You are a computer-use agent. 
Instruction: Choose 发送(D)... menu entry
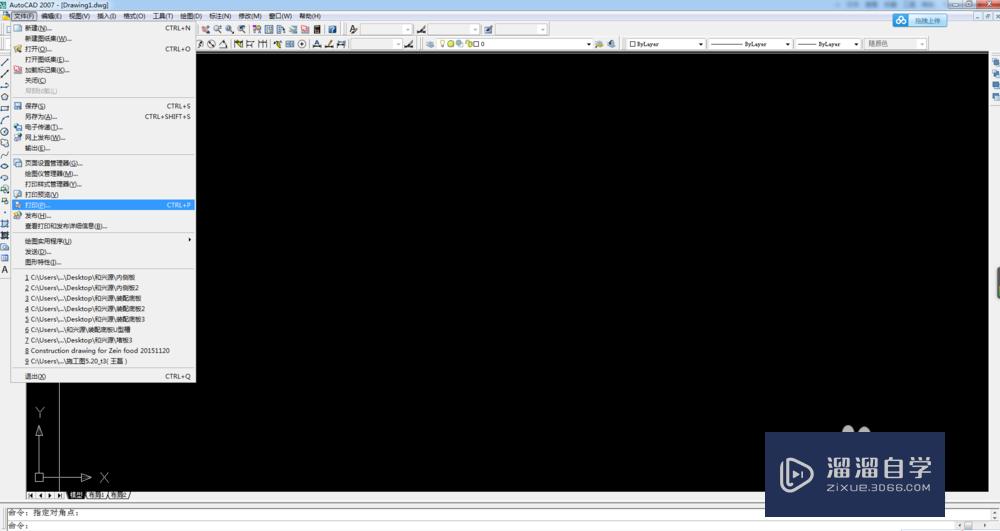tap(103, 252)
